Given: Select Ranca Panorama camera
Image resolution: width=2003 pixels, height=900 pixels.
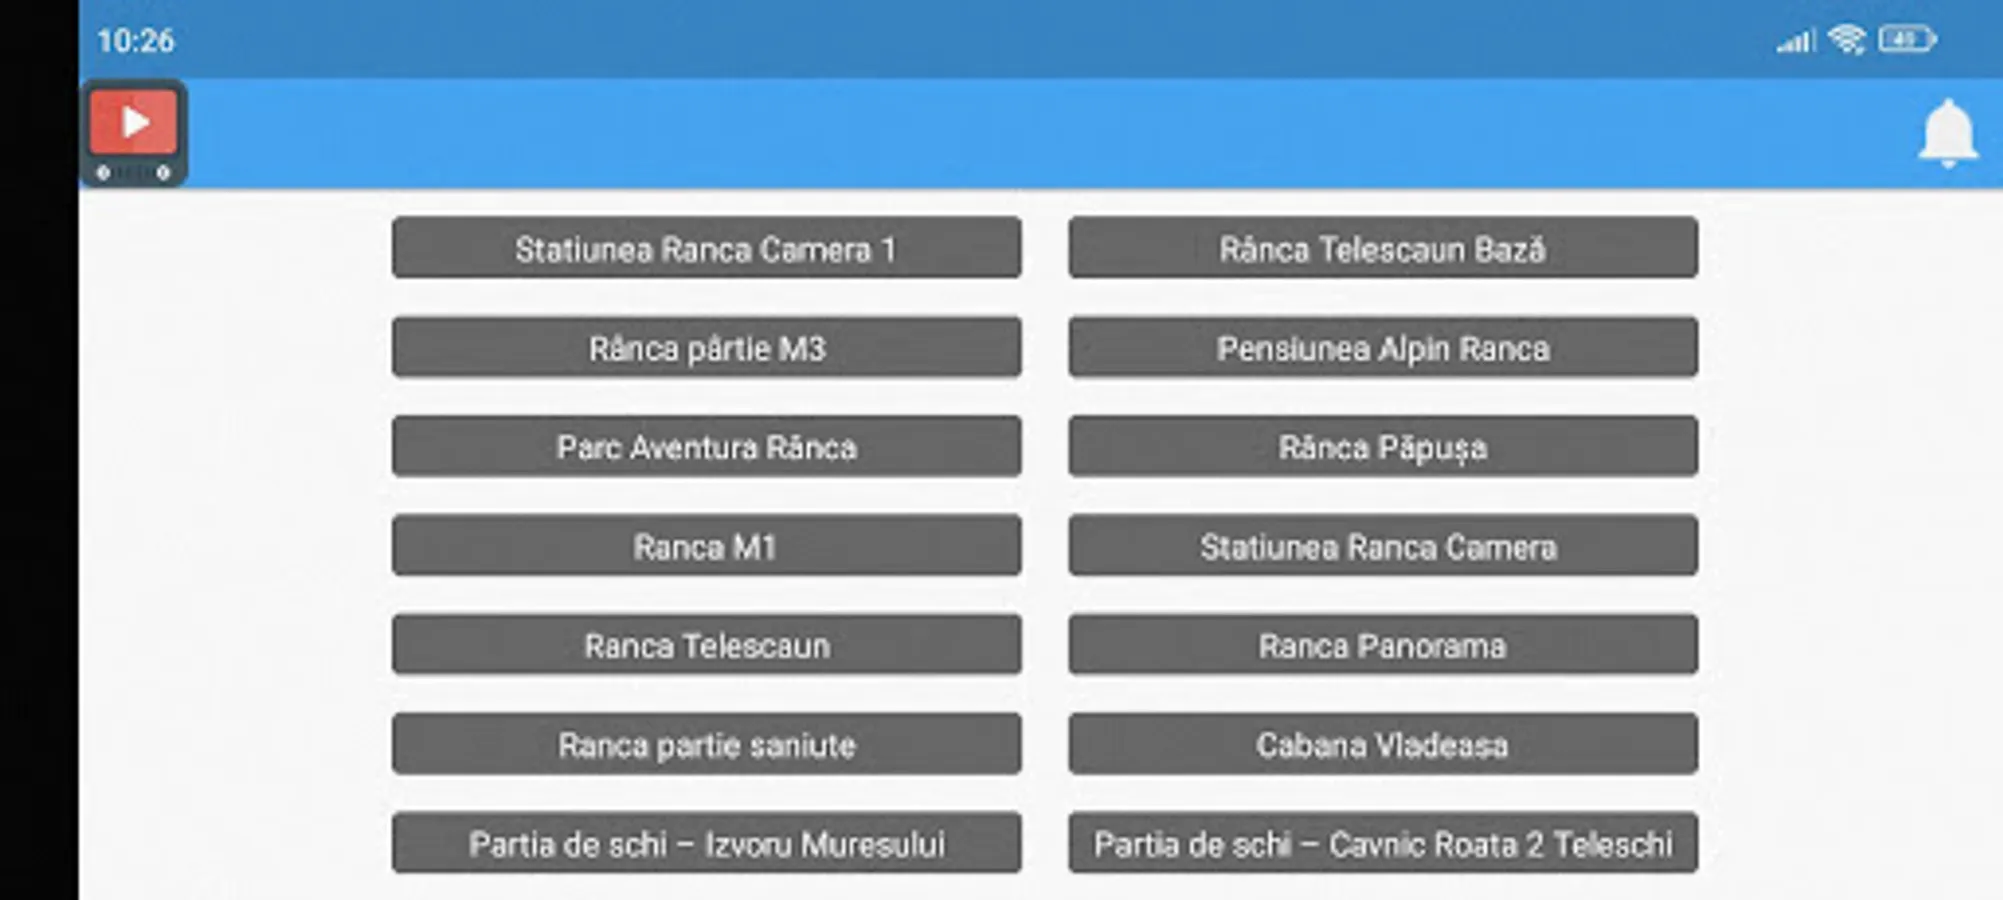Looking at the screenshot, I should point(1383,644).
